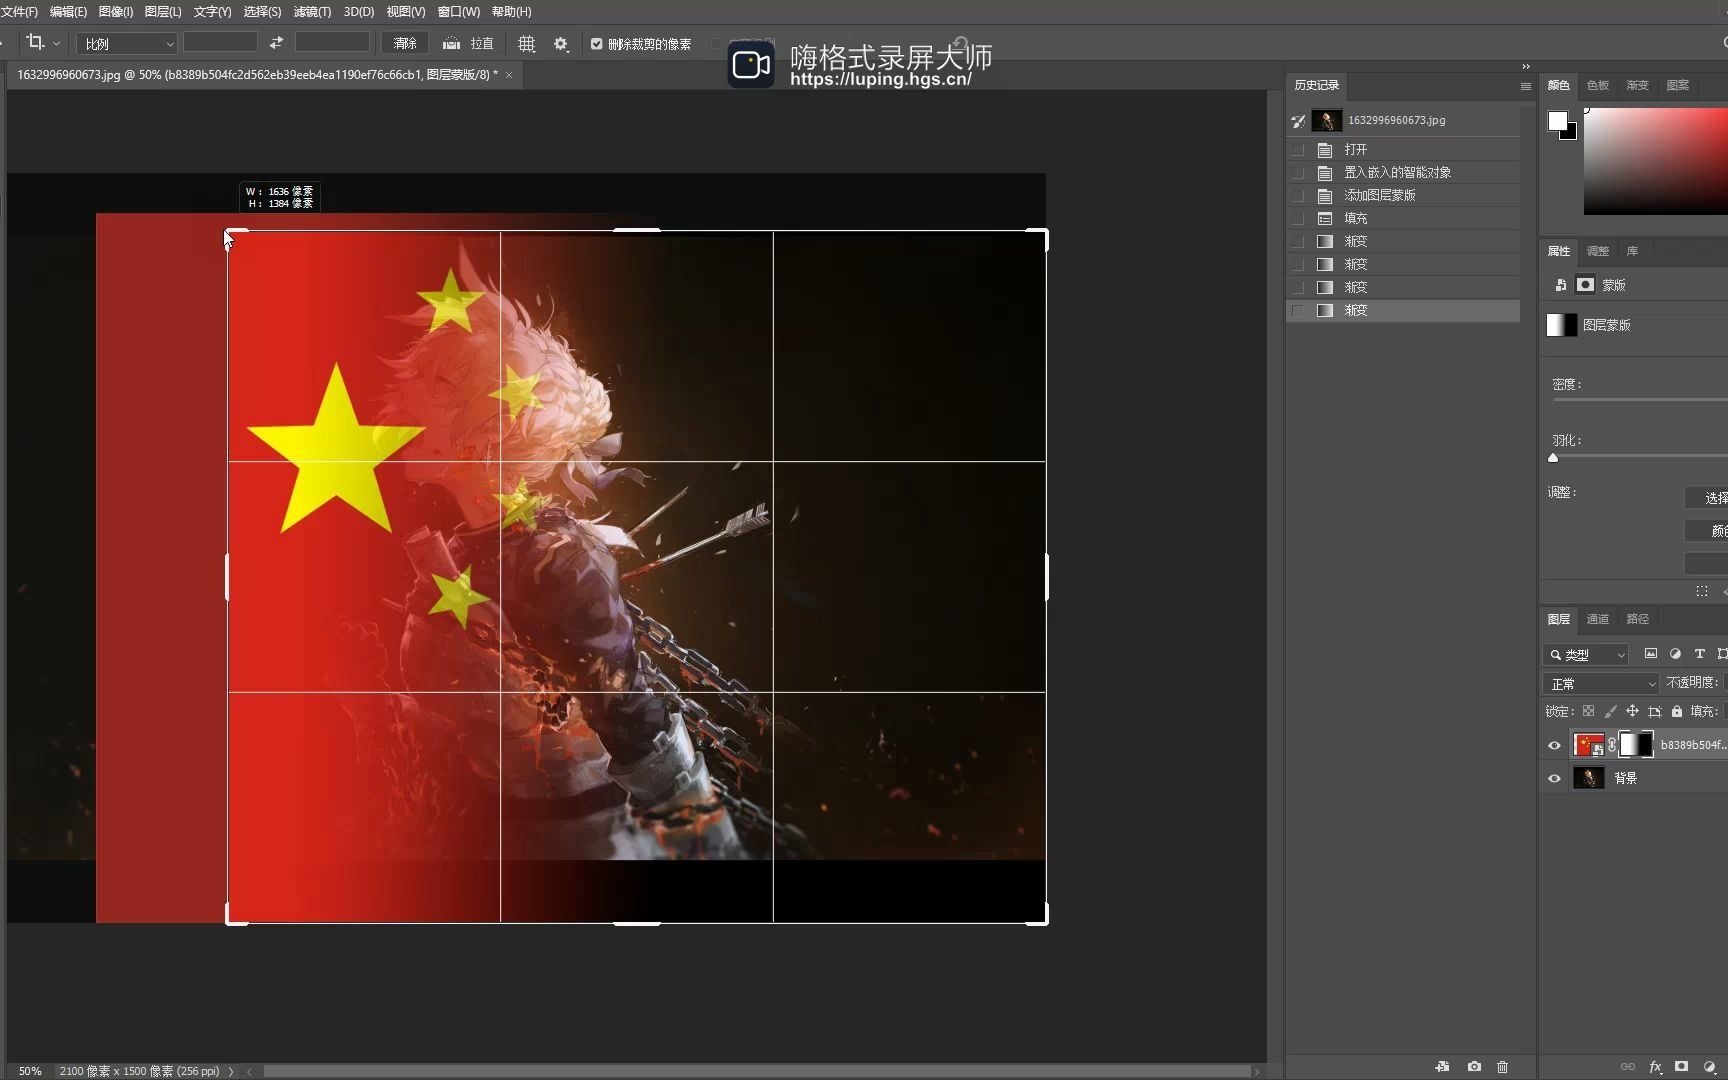Create a new adjustment layer icon

[1709, 1067]
